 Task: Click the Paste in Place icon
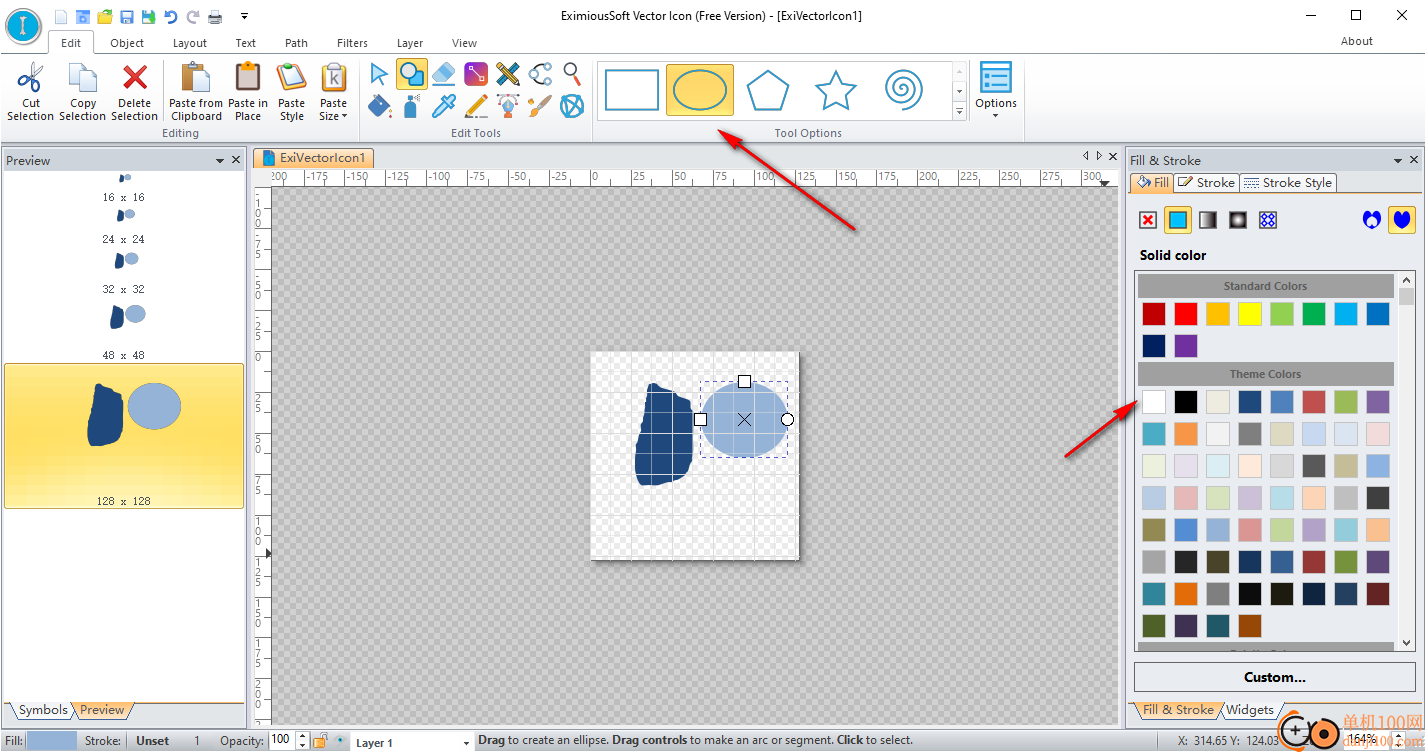[248, 78]
